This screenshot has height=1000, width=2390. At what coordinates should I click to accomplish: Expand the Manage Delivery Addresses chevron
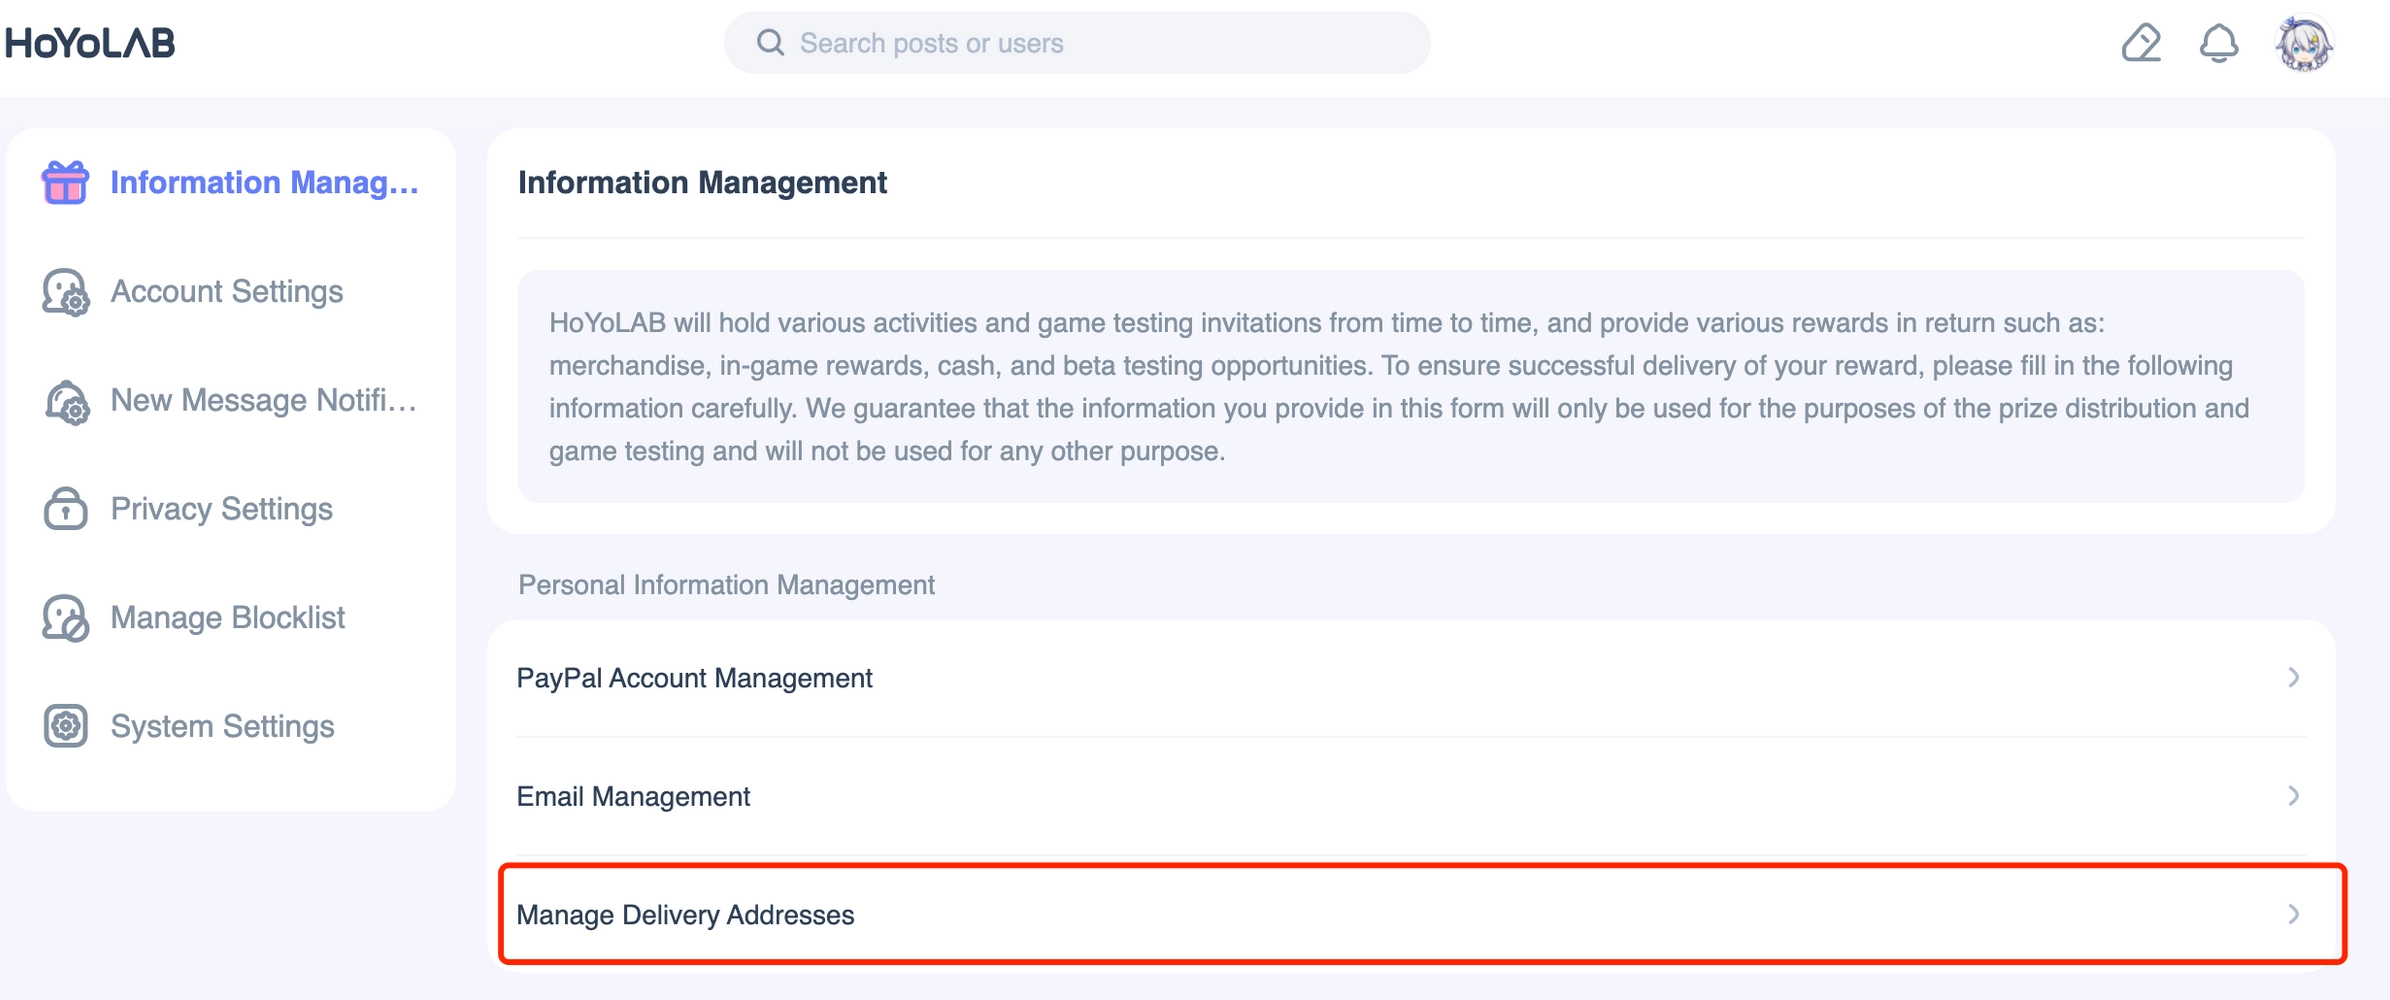[2293, 914]
